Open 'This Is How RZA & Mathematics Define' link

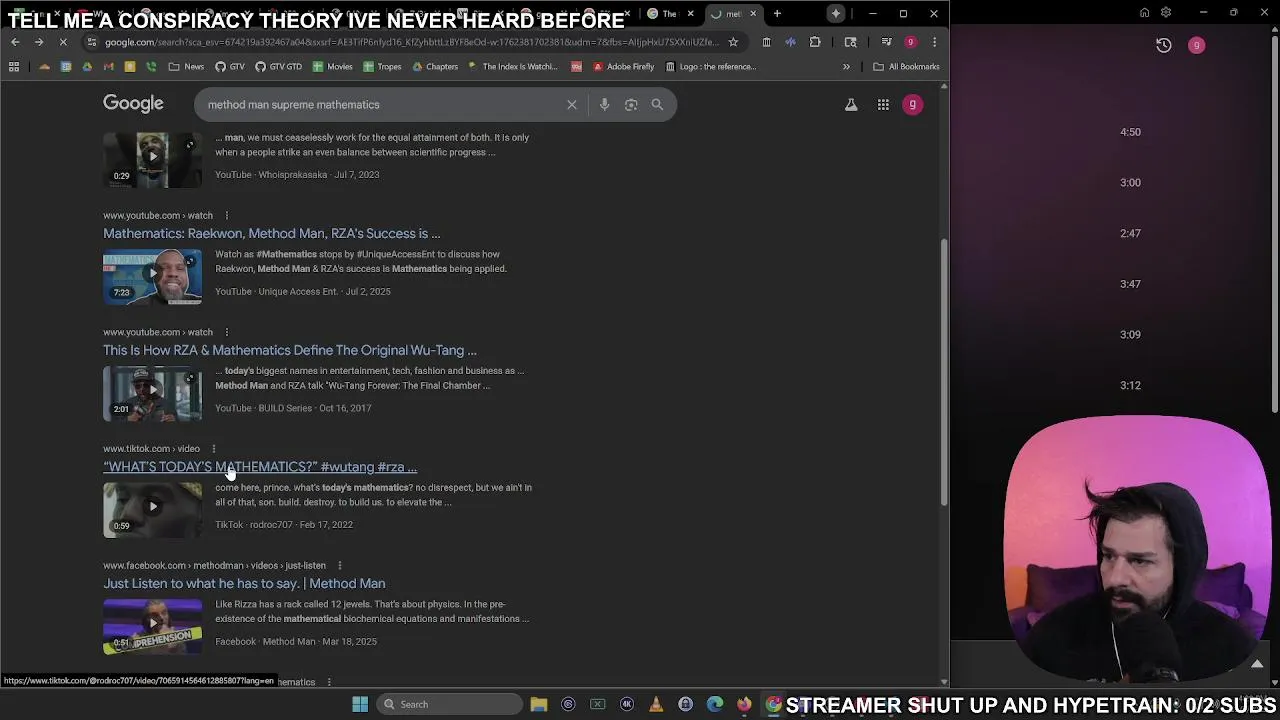point(290,351)
